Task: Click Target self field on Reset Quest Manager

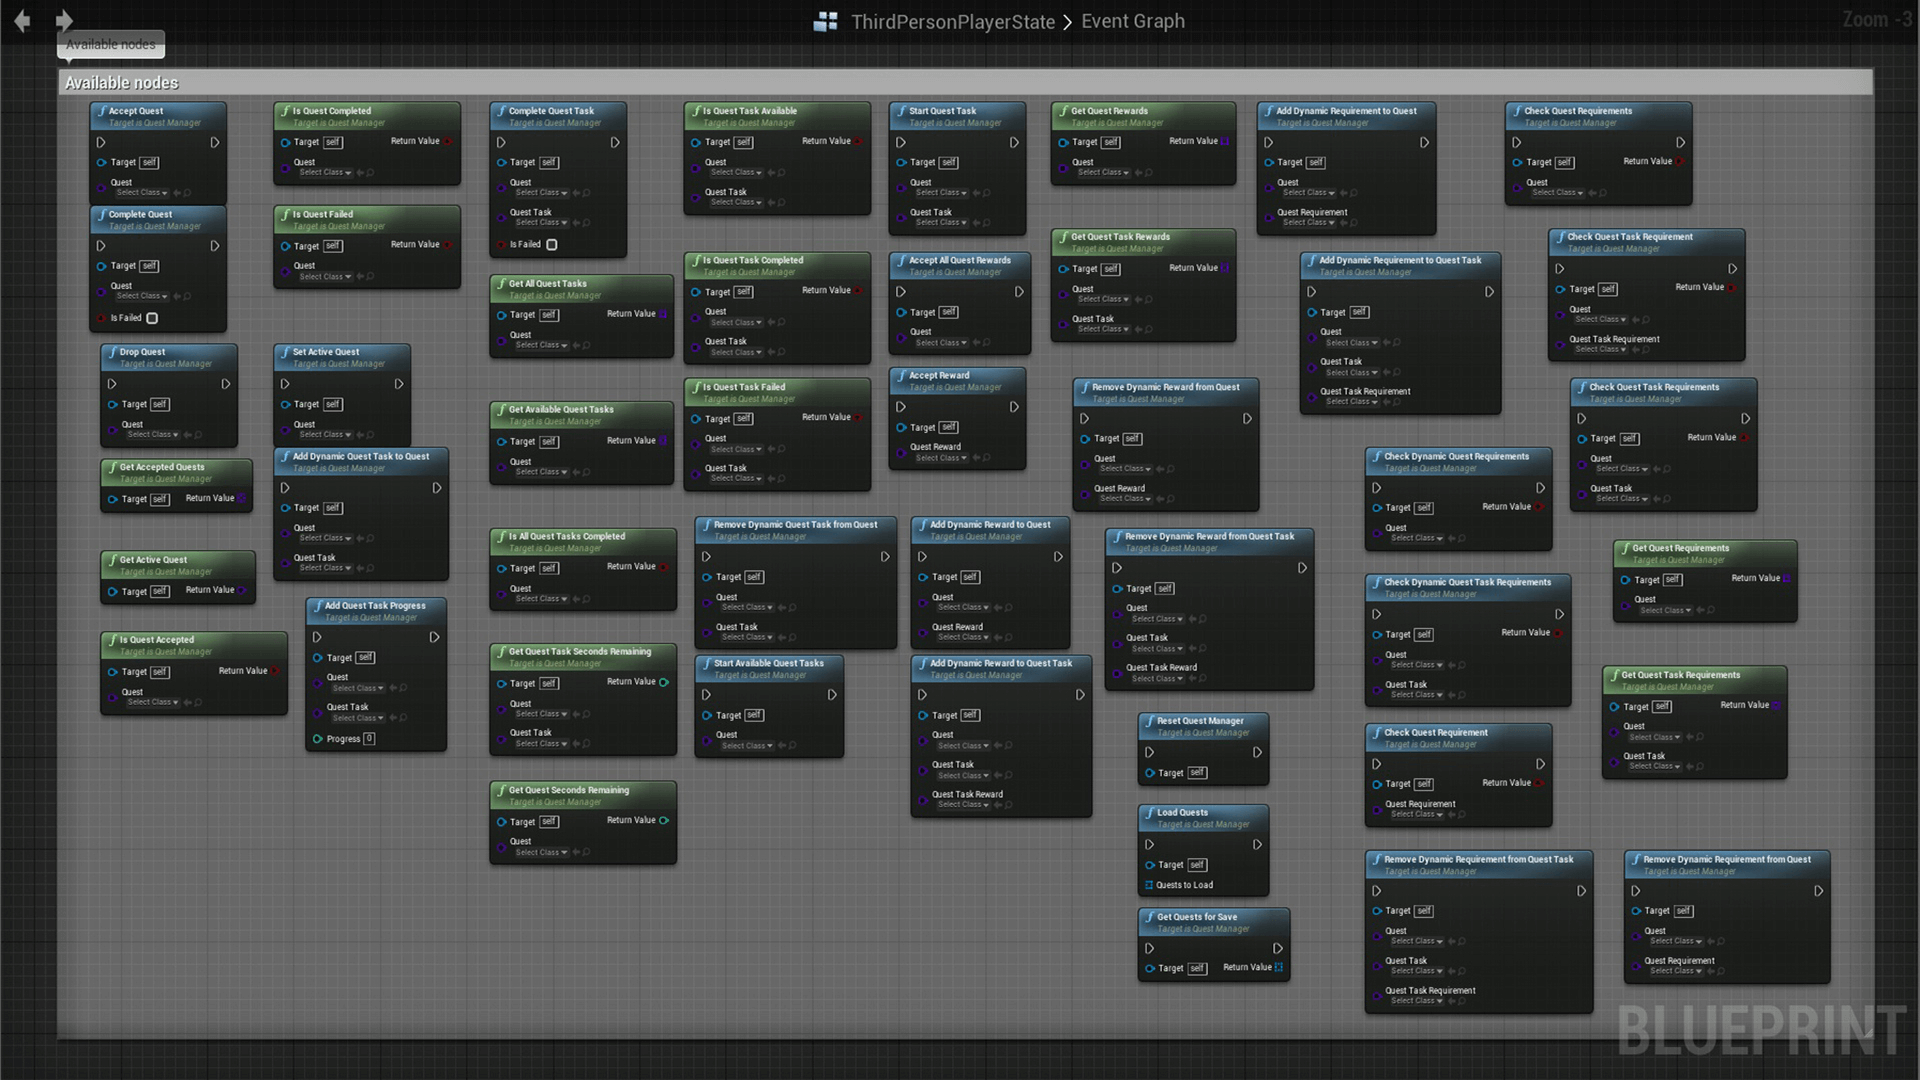Action: pos(1197,773)
